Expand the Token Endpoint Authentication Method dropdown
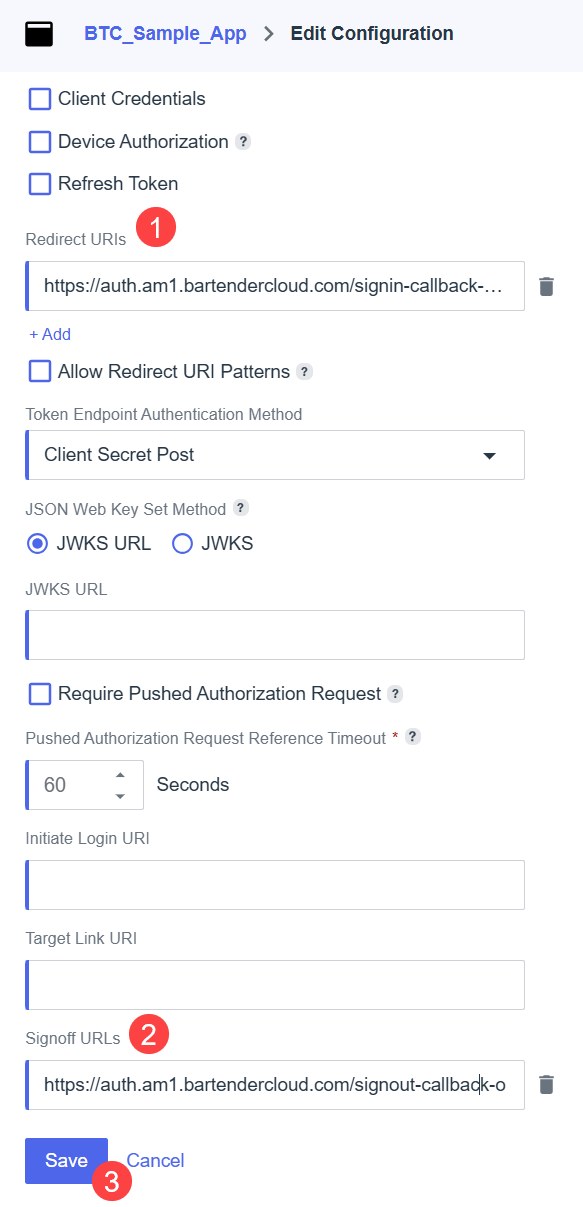The width and height of the screenshot is (583, 1207). pyautogui.click(x=275, y=455)
